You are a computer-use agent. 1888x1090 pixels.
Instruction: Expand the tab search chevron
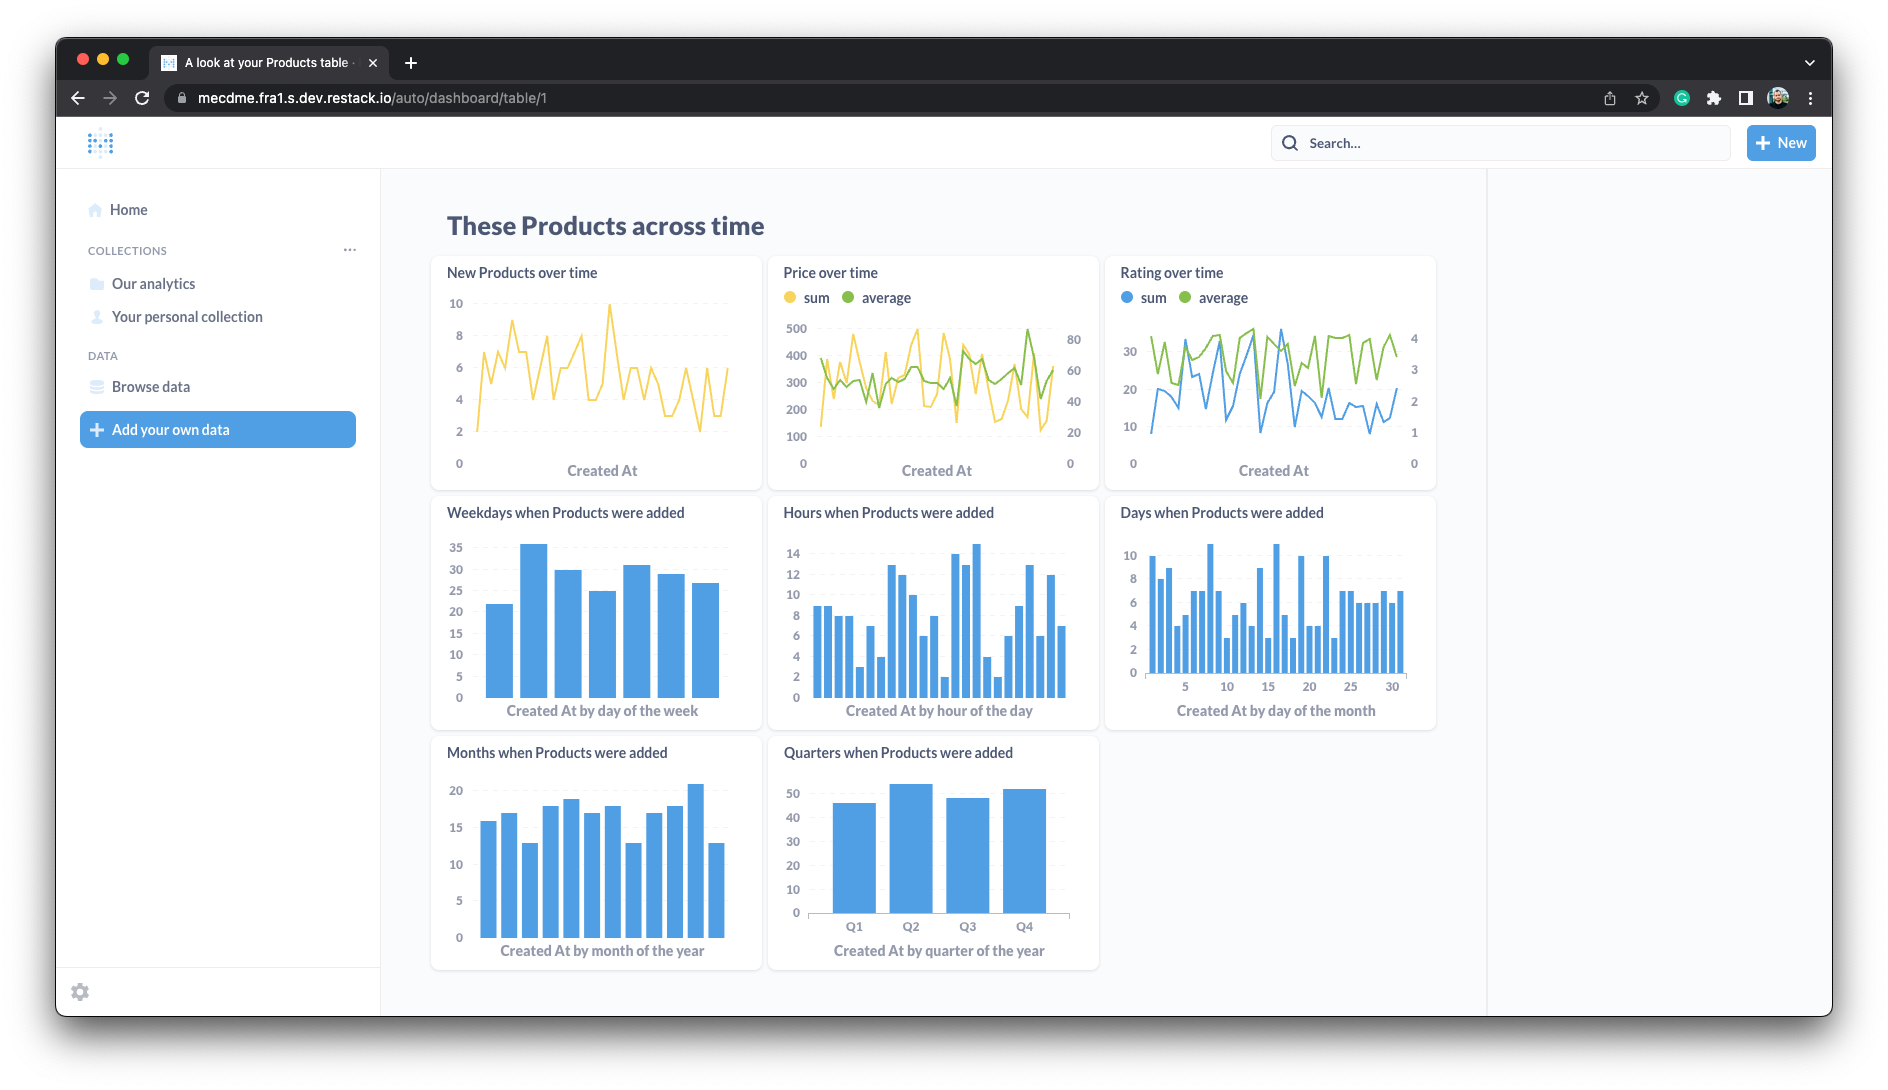pyautogui.click(x=1809, y=63)
